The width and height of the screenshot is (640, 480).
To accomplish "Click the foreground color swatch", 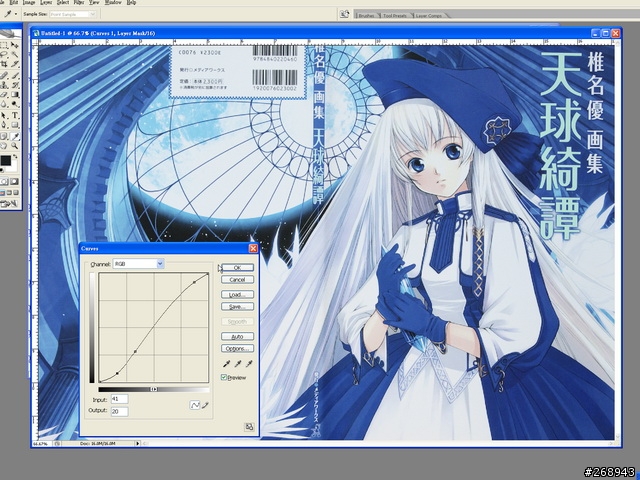I will click(x=6, y=160).
